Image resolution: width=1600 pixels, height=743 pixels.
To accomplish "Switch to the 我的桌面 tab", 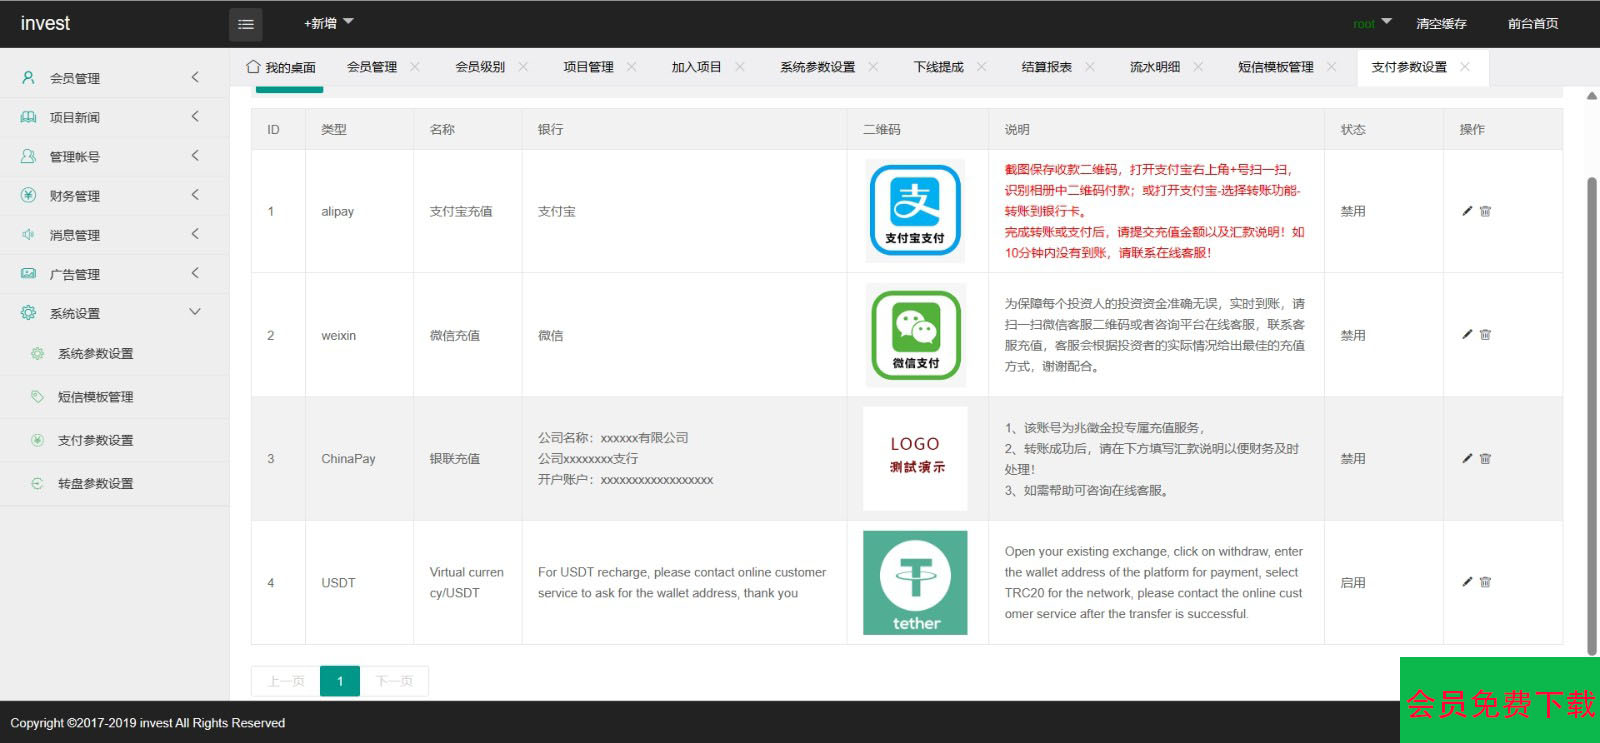I will 281,67.
